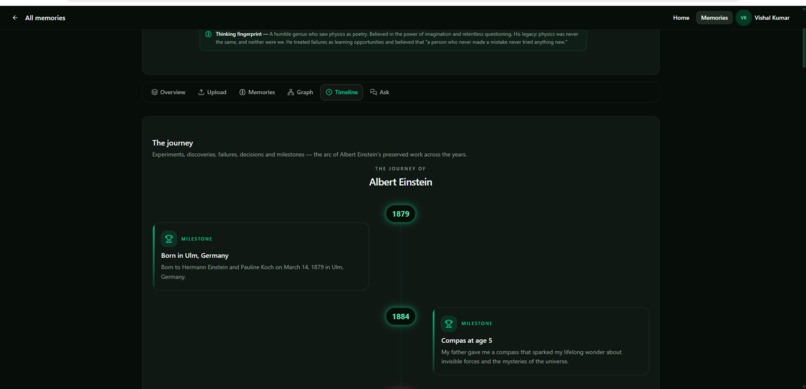Open the Compas at age 5 milestone title

click(467, 341)
